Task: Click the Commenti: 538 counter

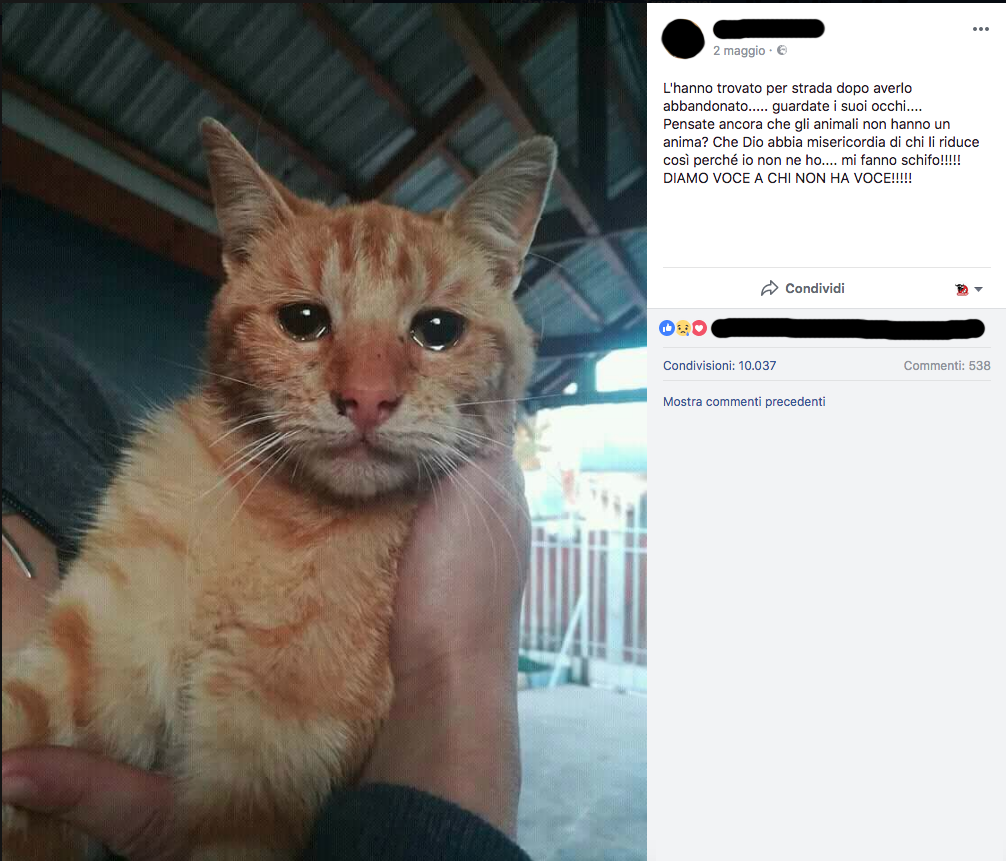Action: 947,366
